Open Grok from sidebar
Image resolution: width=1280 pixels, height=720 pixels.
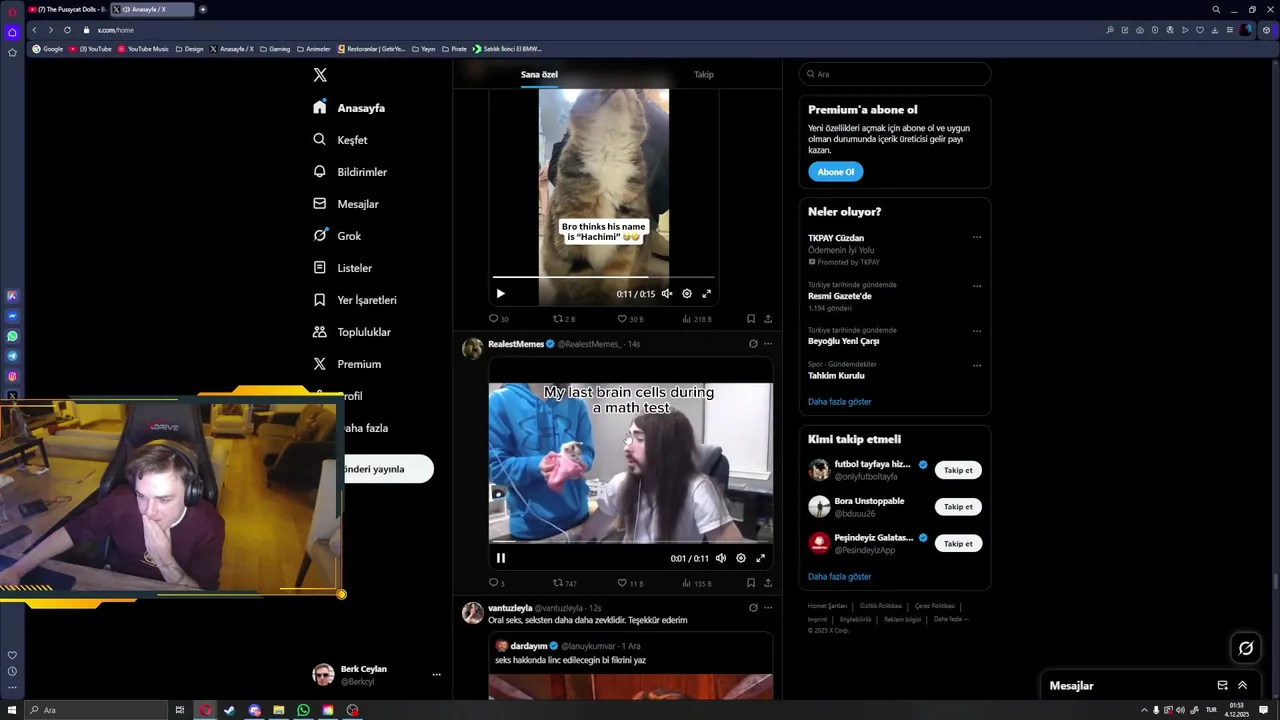337,236
